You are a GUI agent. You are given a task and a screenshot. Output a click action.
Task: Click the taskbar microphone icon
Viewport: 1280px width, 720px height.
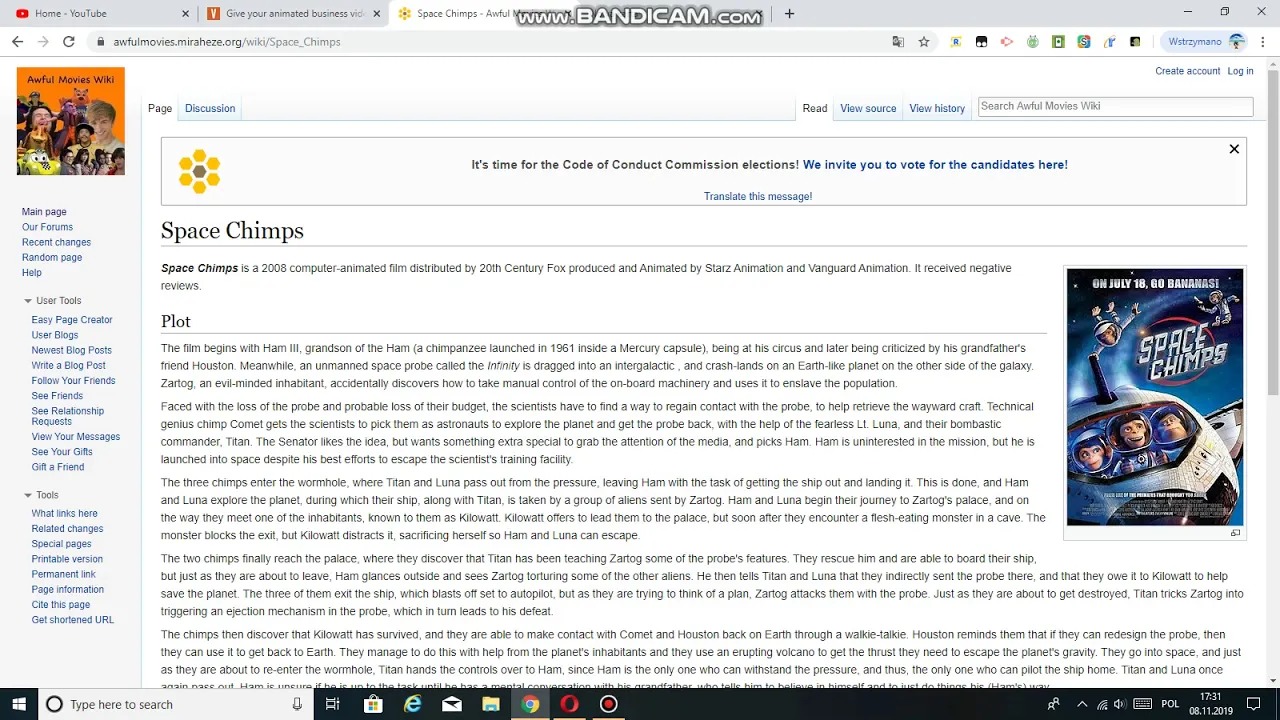[297, 704]
